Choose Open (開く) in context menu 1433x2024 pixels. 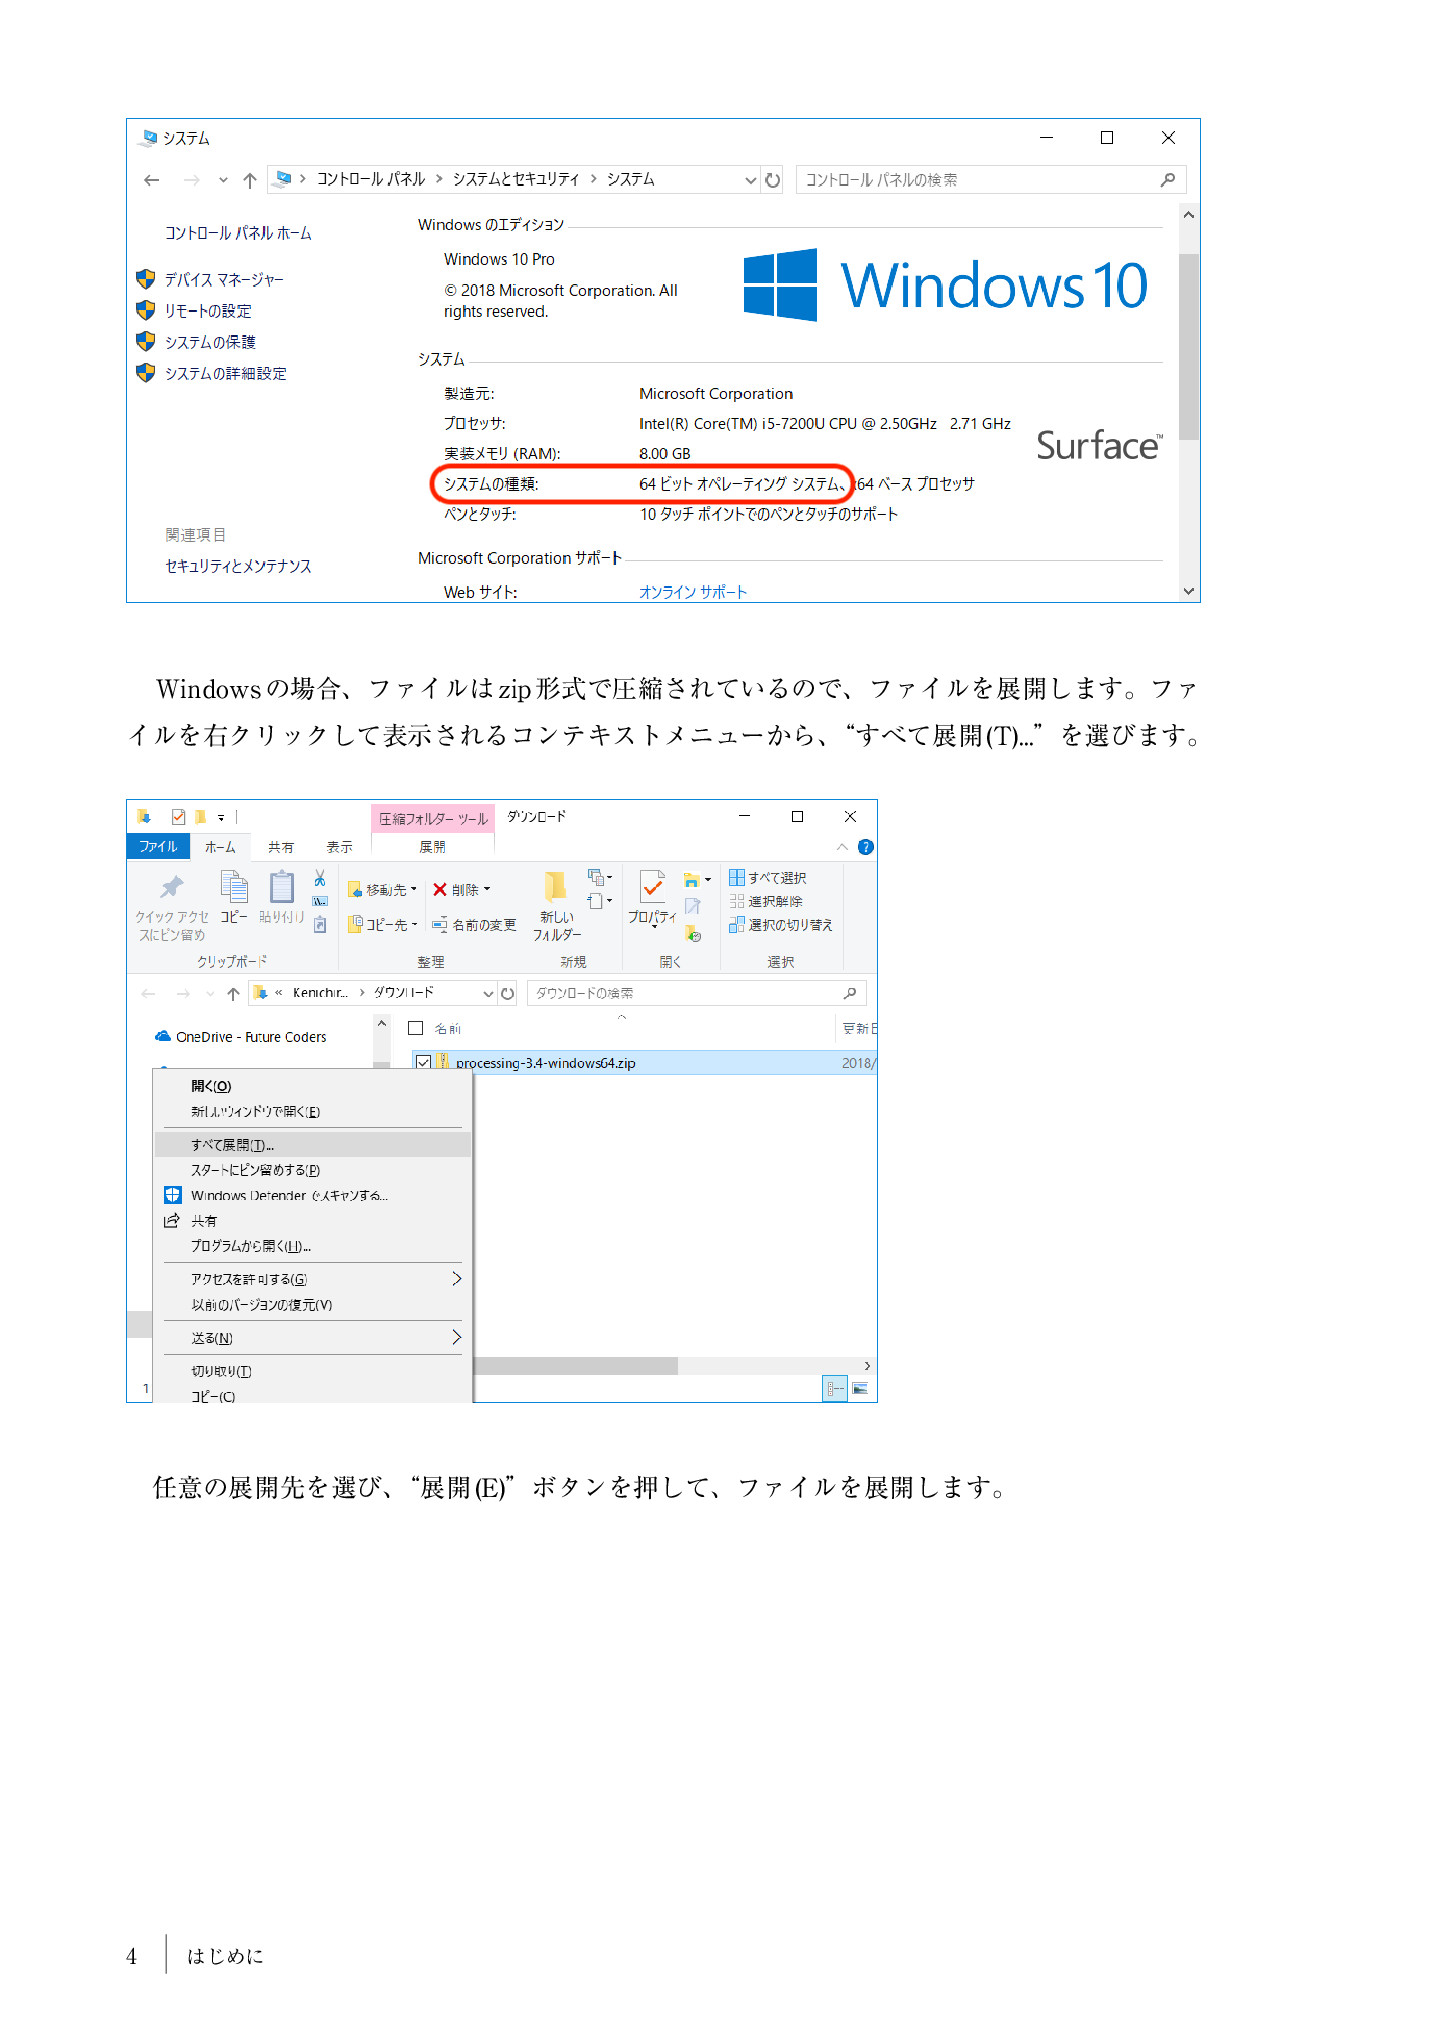313,1086
